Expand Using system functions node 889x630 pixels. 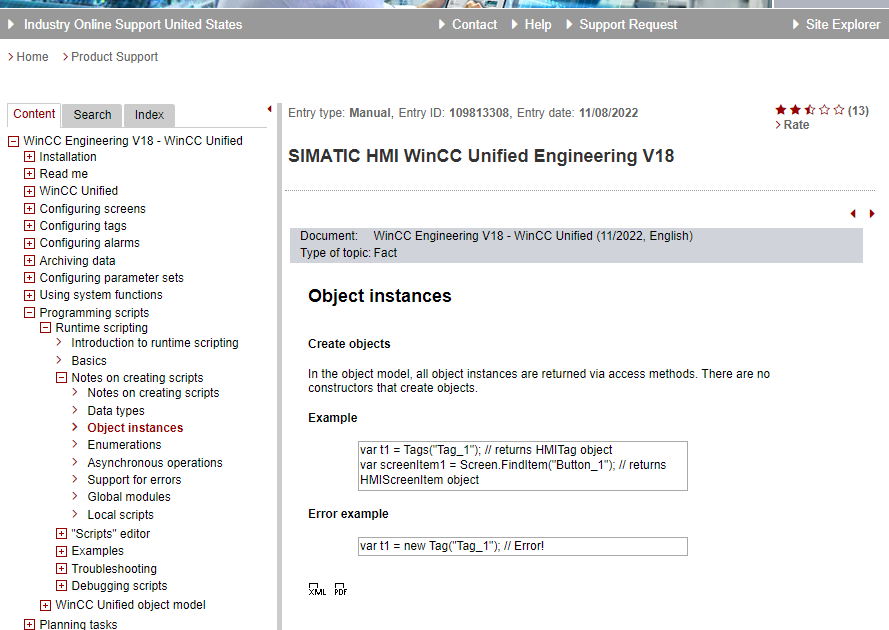coord(29,295)
